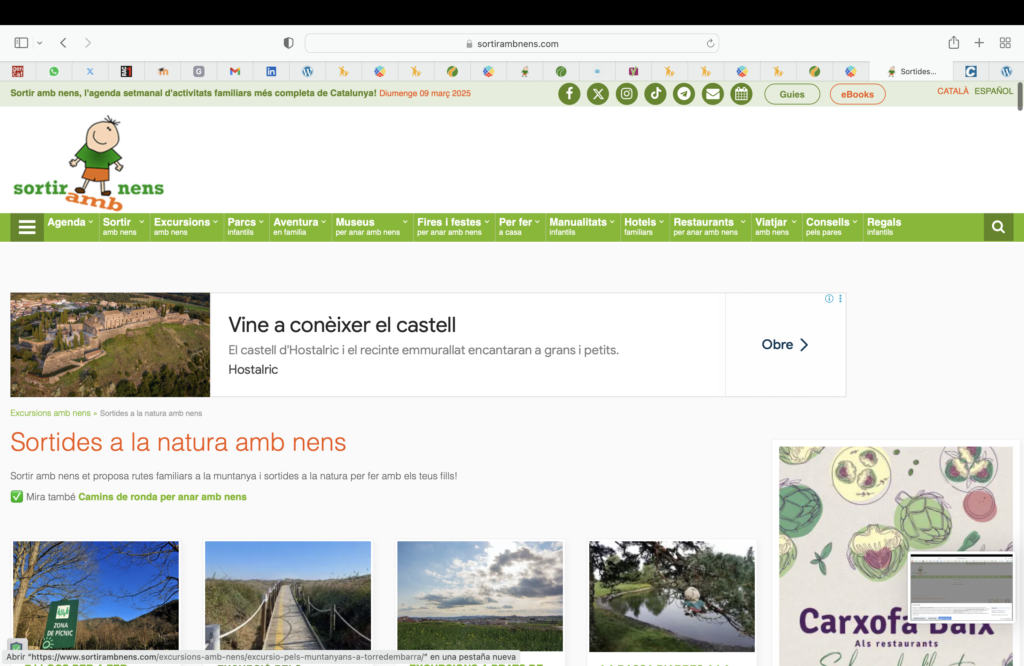
Task: Open the cloudy sky field thumbnail
Action: [480, 595]
